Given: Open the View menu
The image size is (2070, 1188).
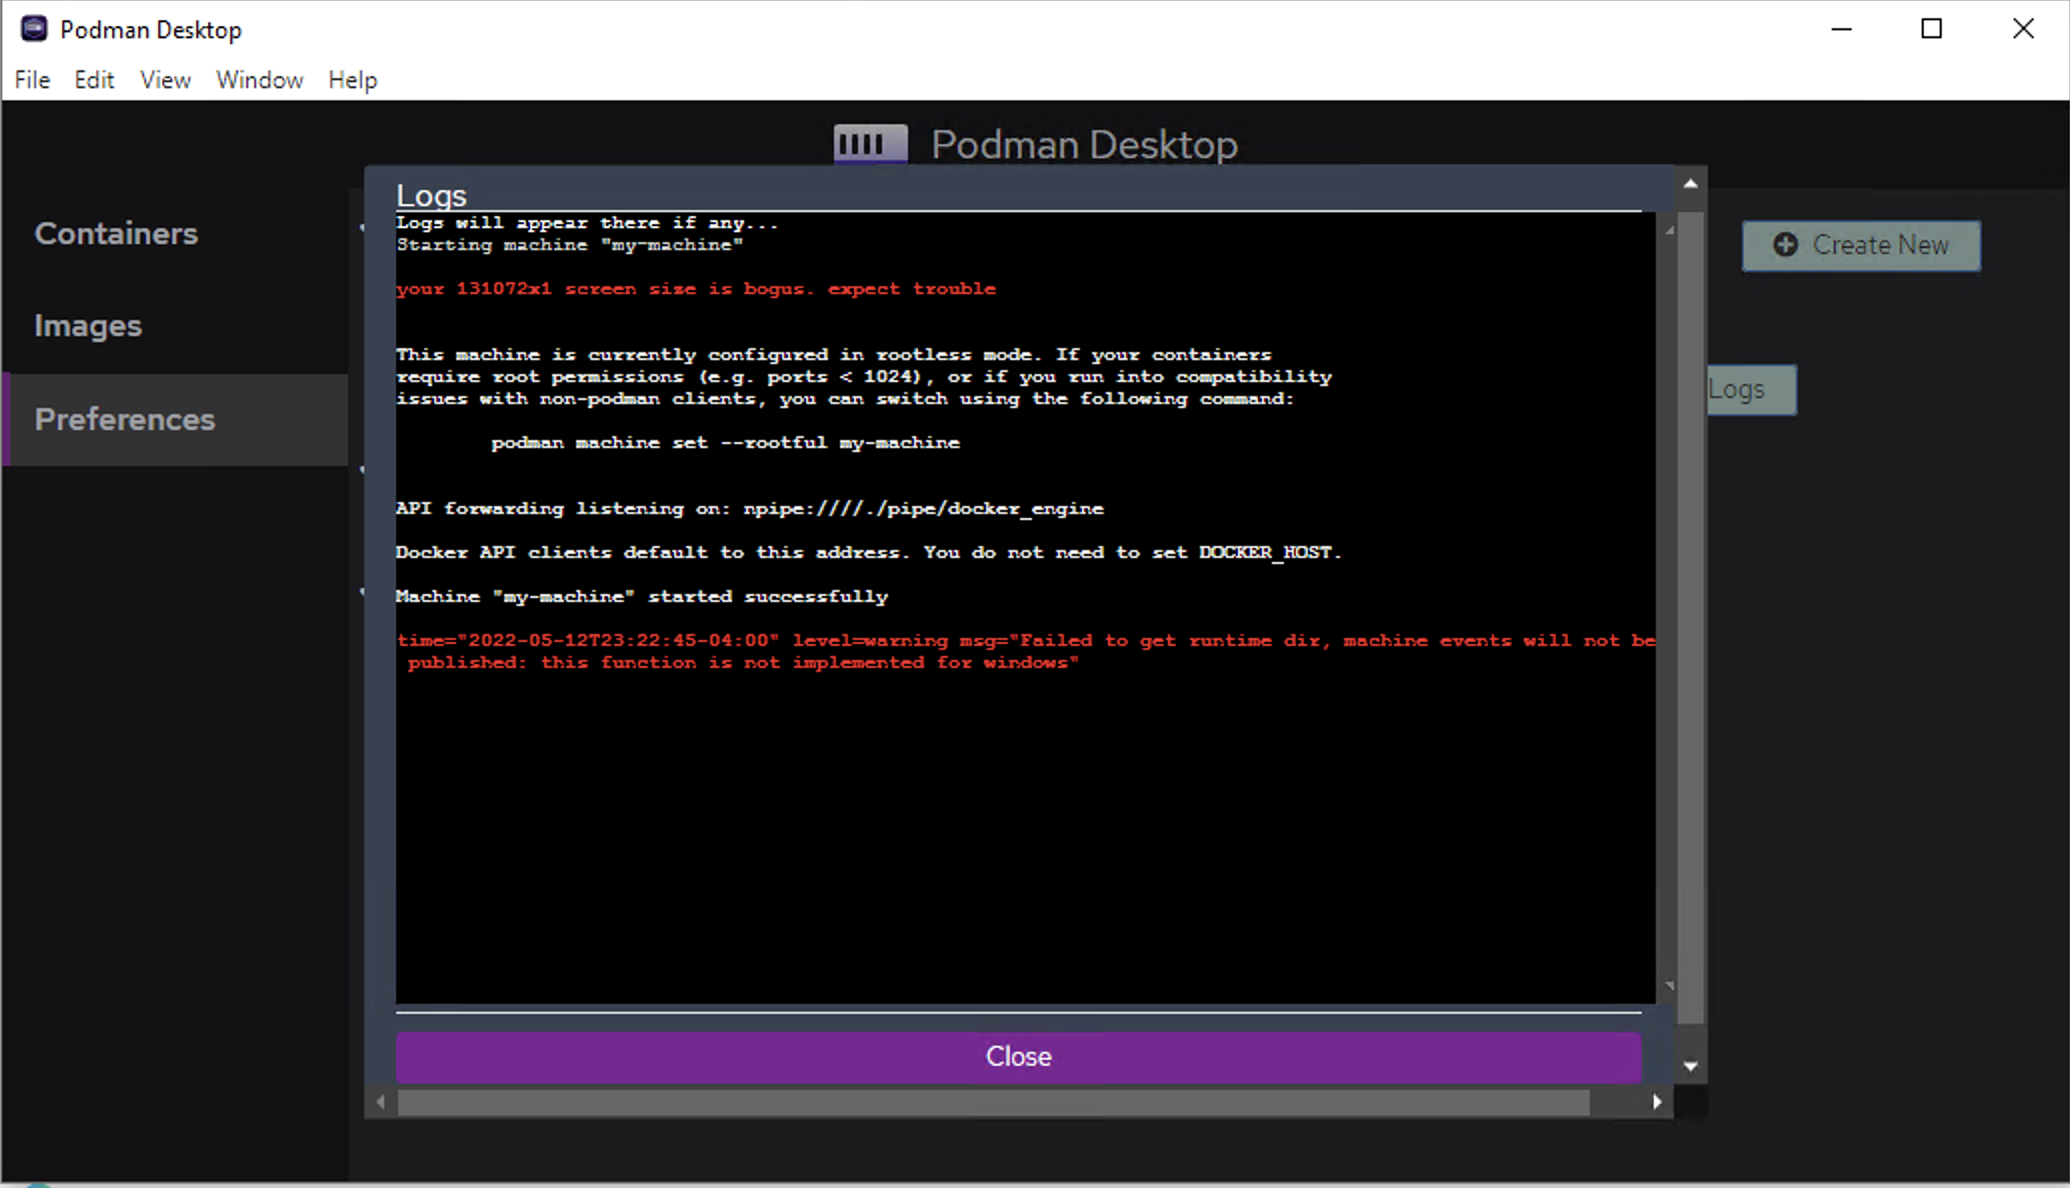Looking at the screenshot, I should point(164,79).
